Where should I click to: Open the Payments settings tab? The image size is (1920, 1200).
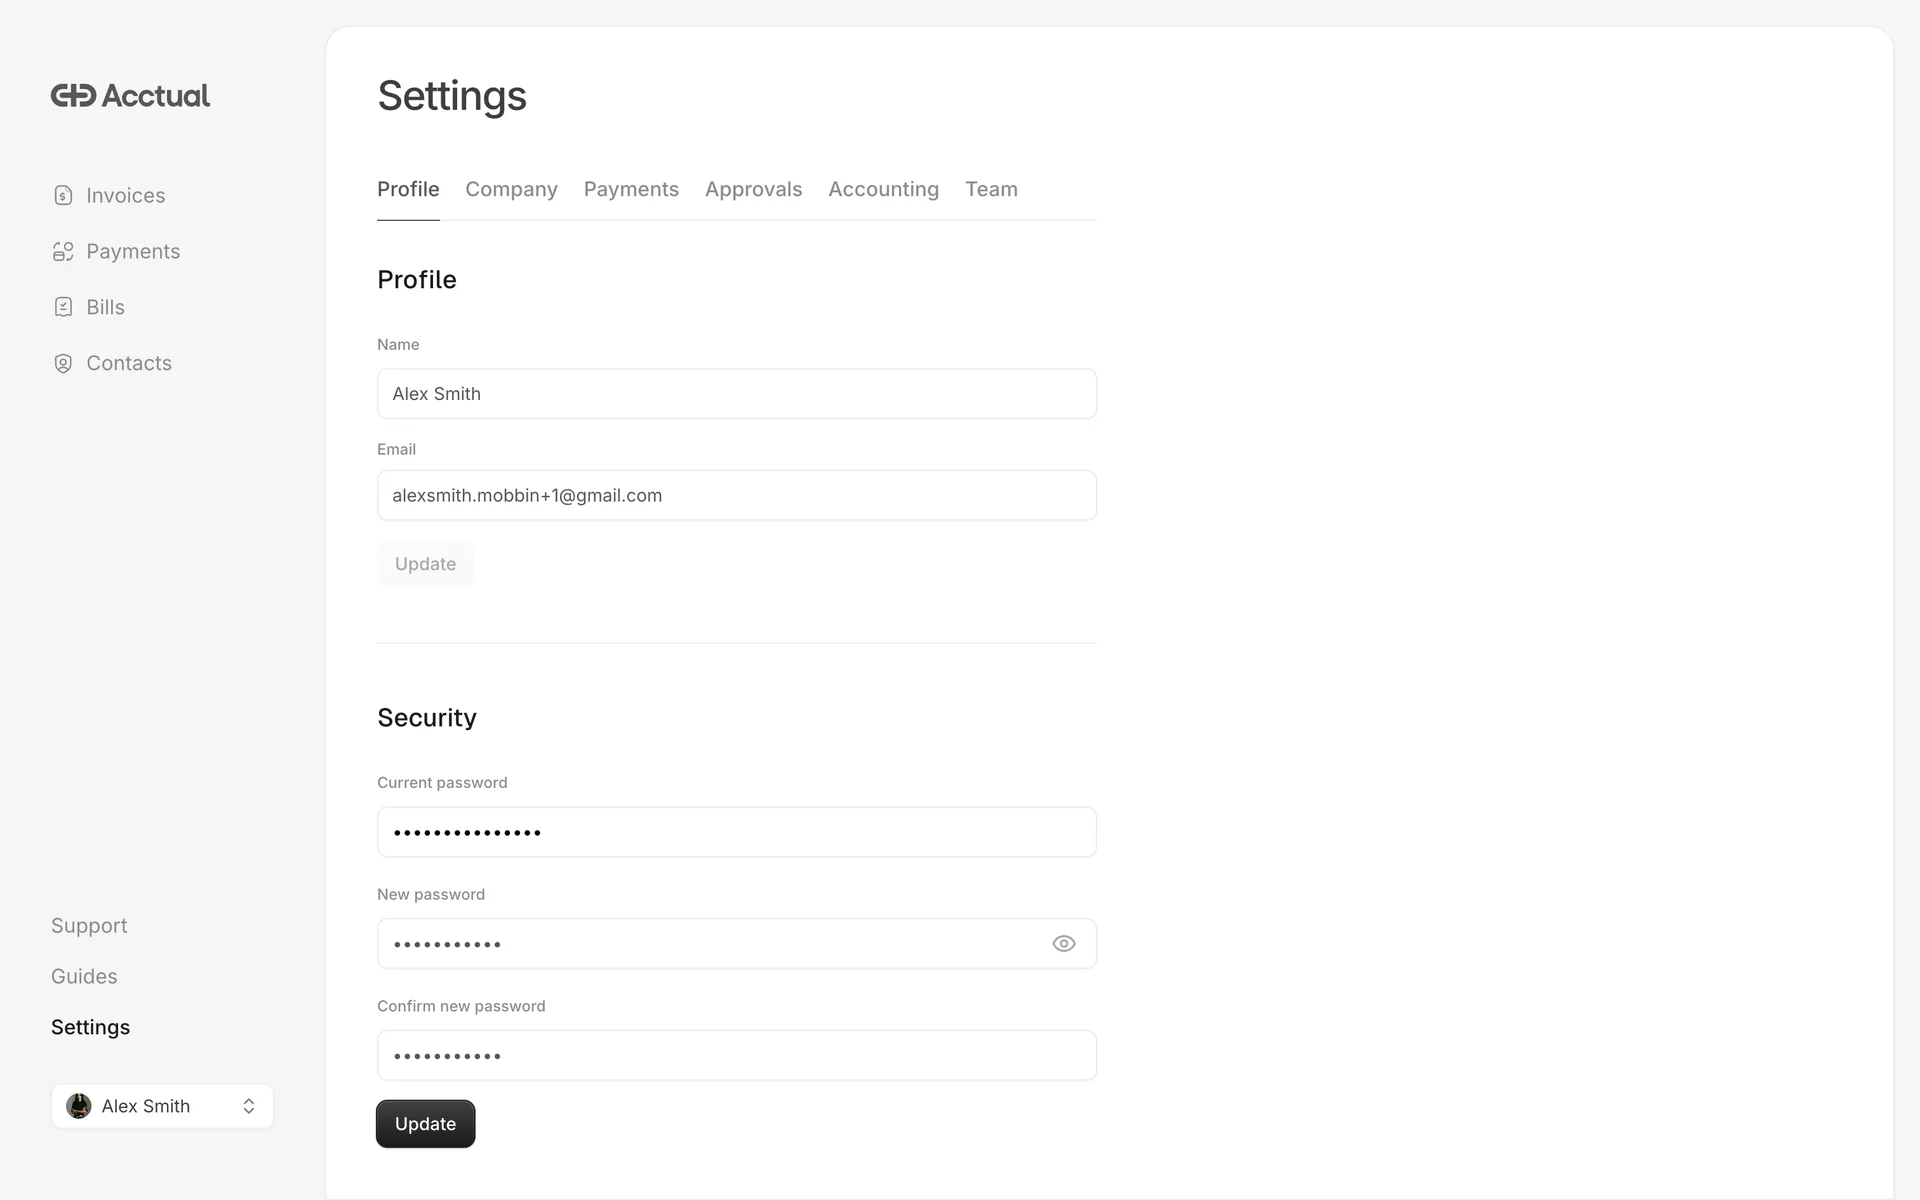[x=631, y=189]
